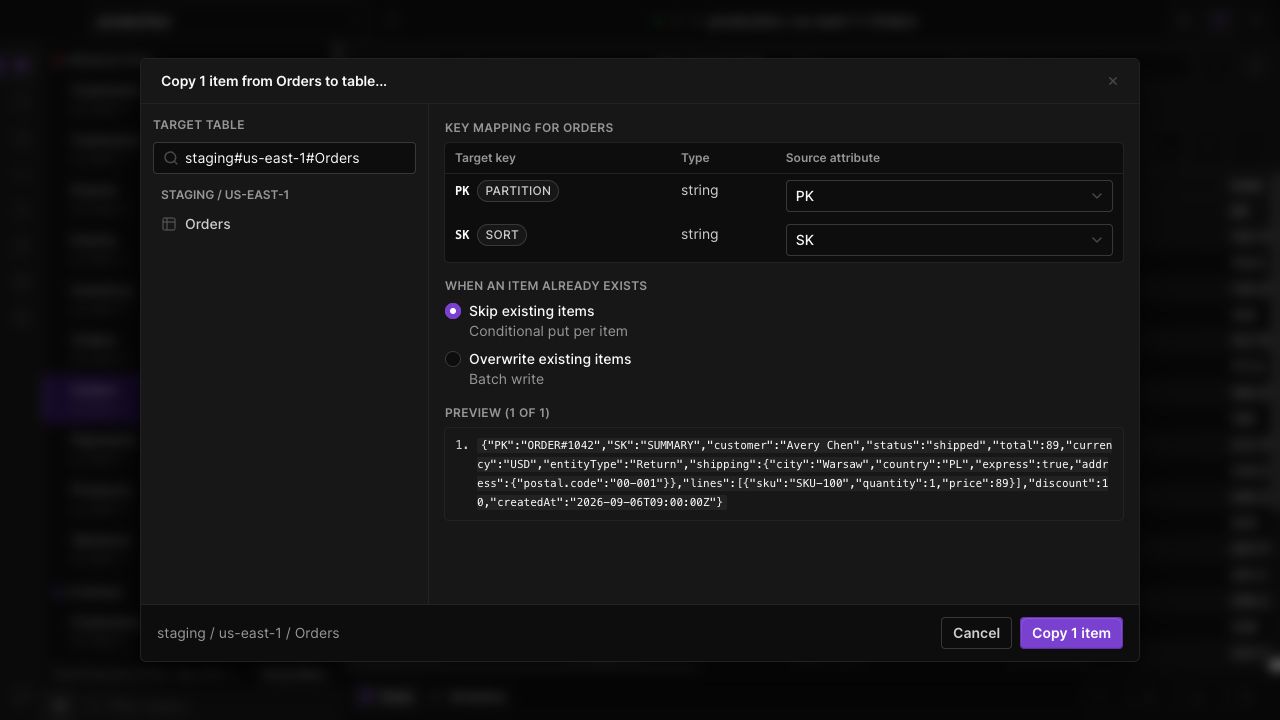Click the JSON item preview text

(794, 474)
